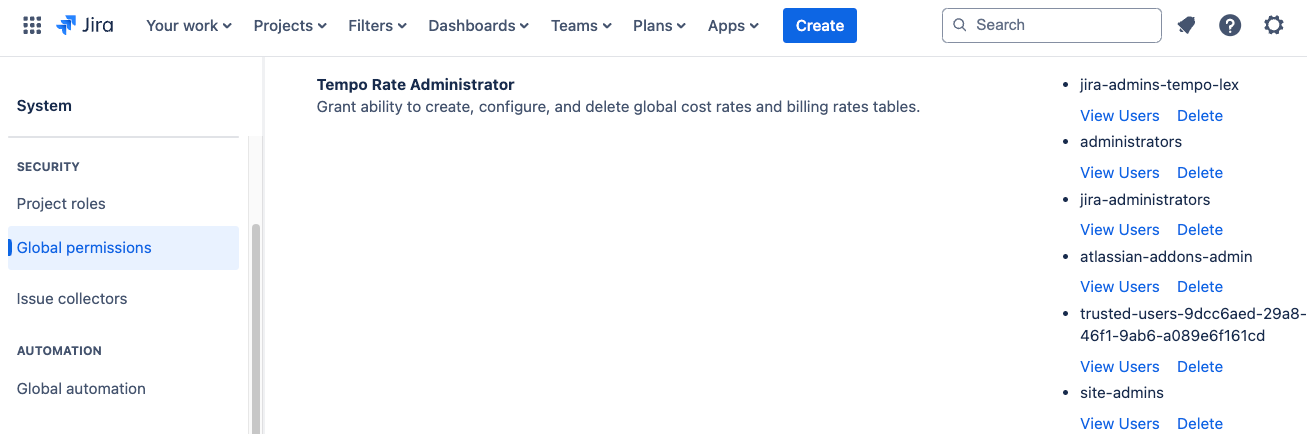
Task: Delete the site-admins group permission
Action: pyautogui.click(x=1199, y=424)
